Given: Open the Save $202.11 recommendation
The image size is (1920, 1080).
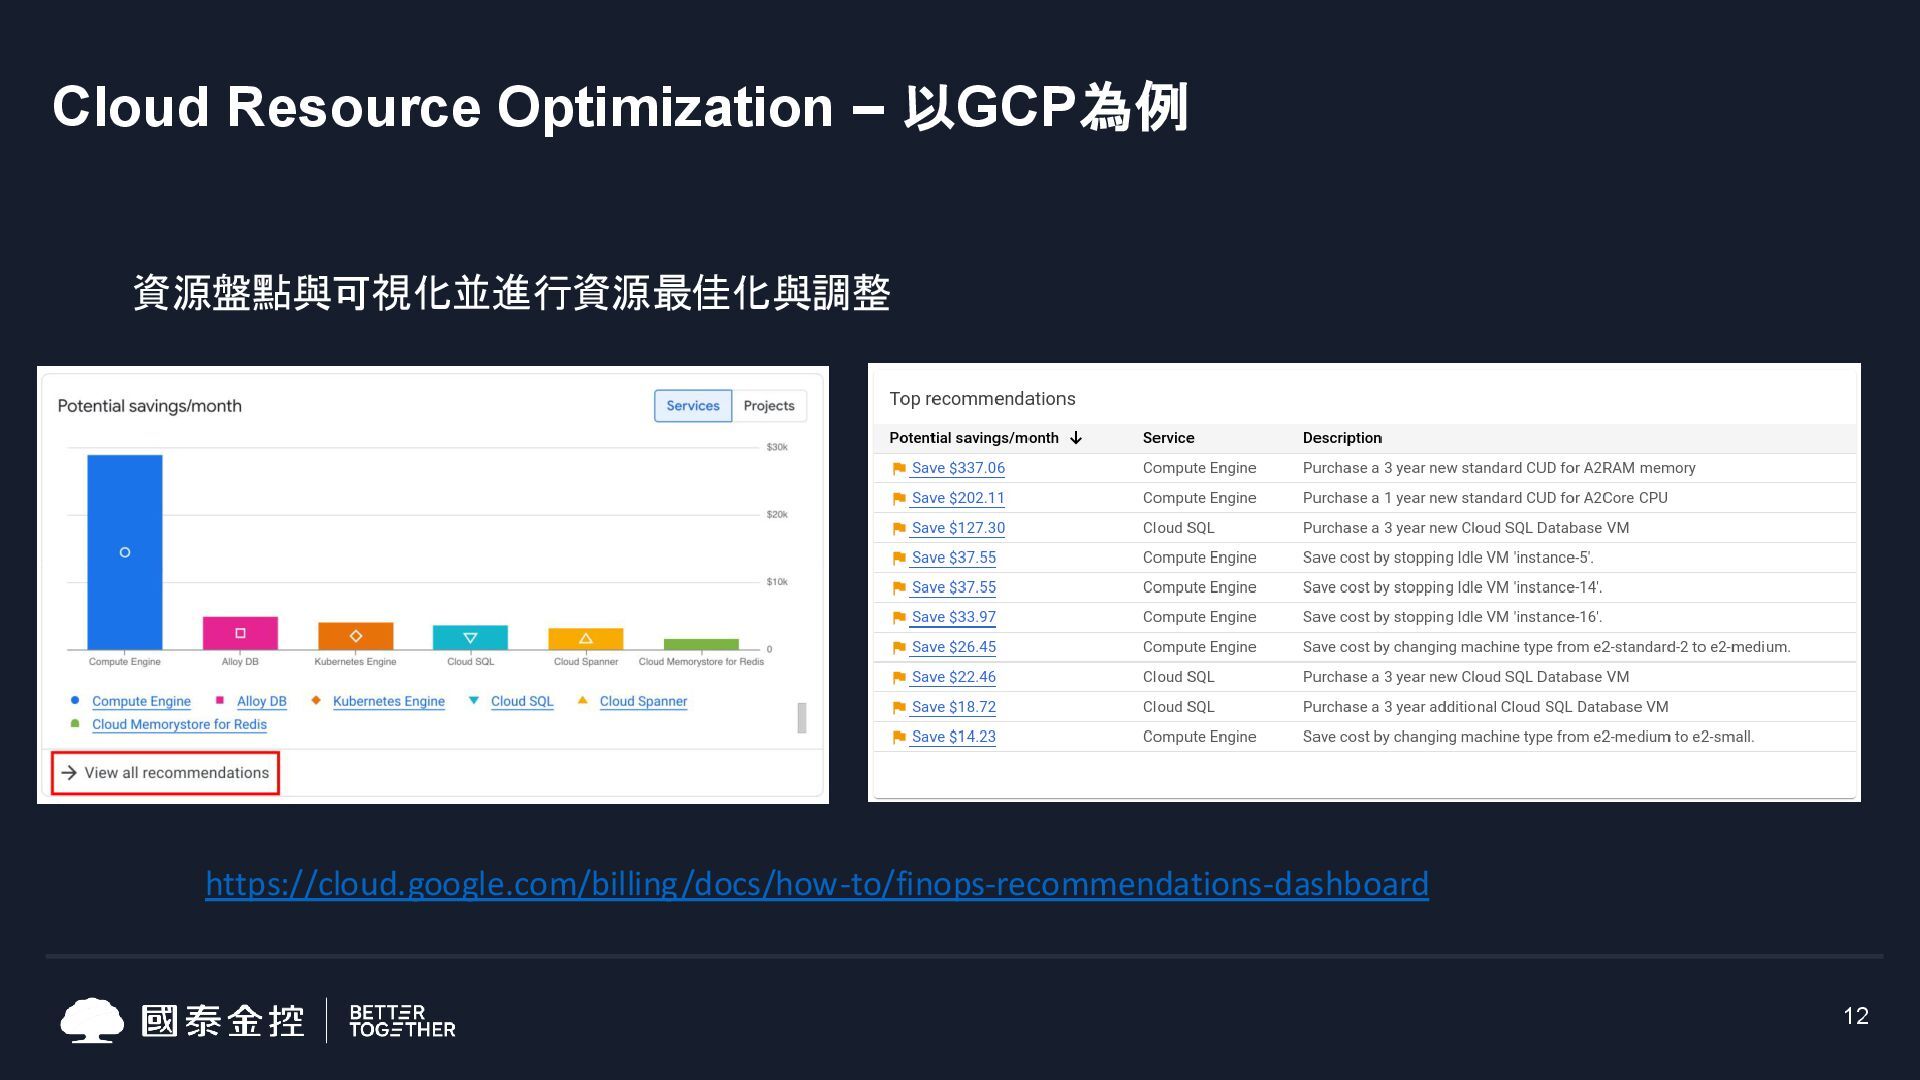Looking at the screenshot, I should click(958, 498).
